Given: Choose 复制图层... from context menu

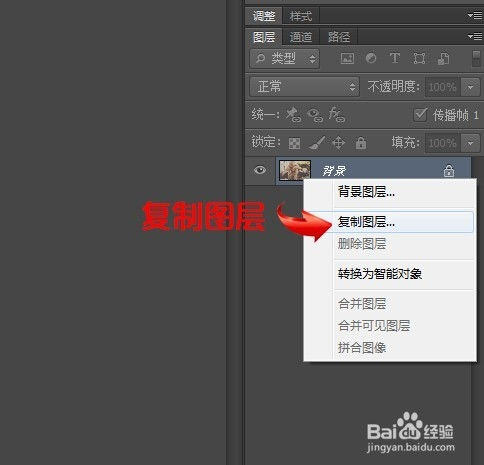Looking at the screenshot, I should (x=403, y=222).
